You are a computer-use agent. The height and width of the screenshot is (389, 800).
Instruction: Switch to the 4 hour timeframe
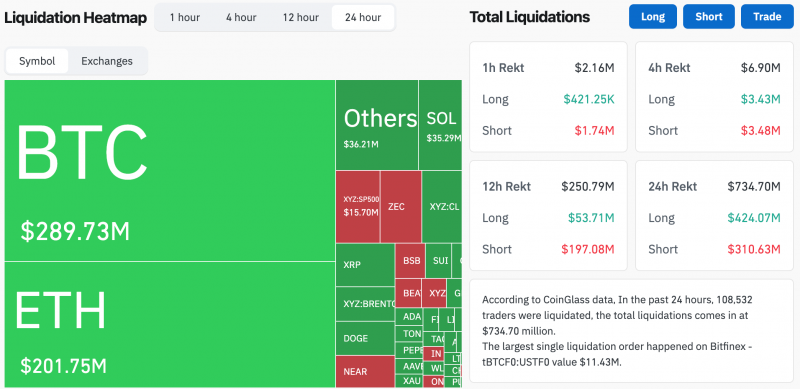[x=241, y=17]
